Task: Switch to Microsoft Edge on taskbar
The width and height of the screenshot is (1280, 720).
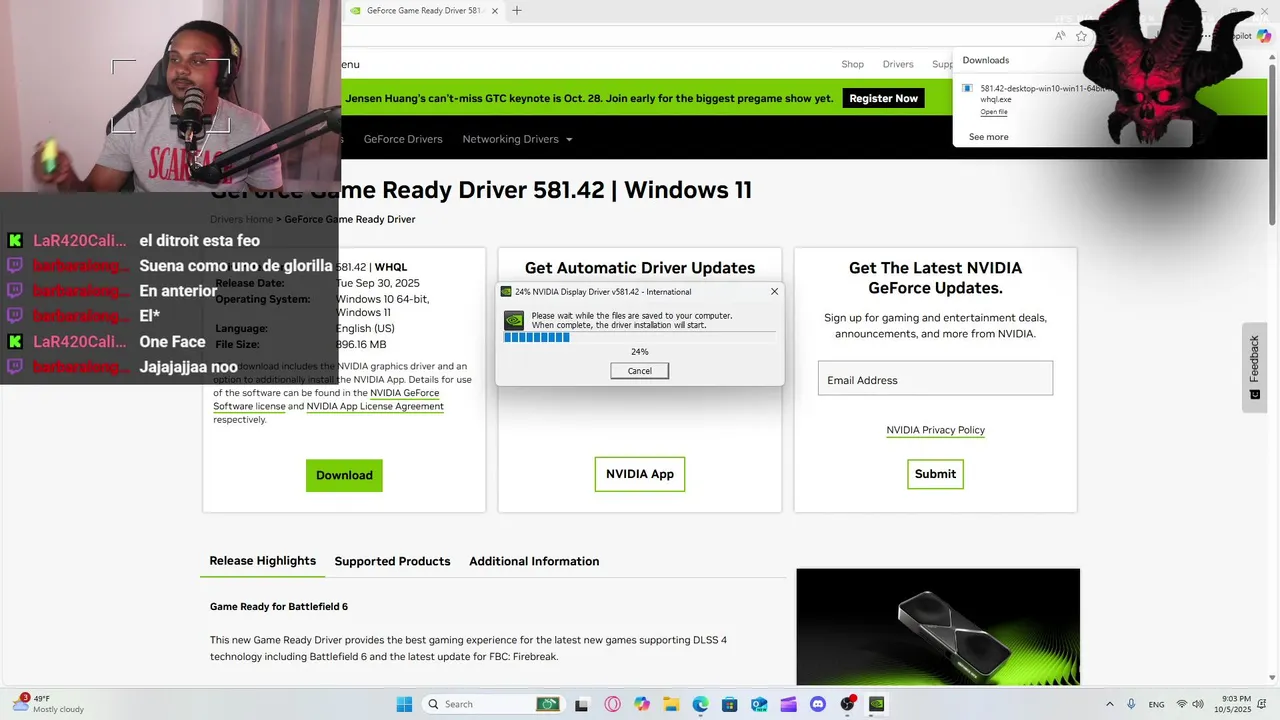Action: [700, 704]
